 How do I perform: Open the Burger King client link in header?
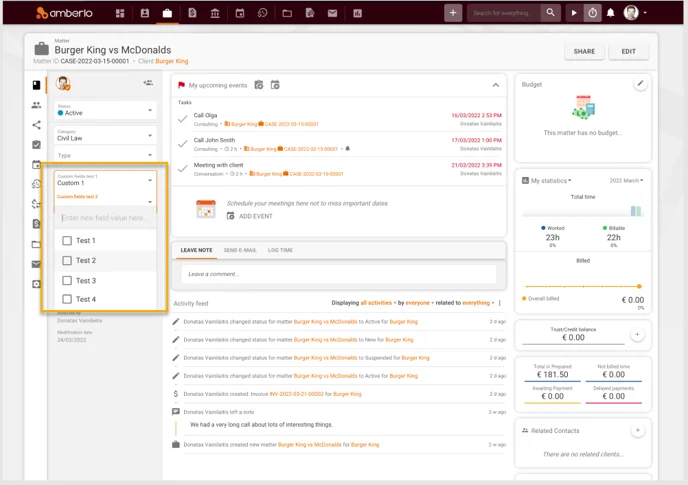click(172, 61)
